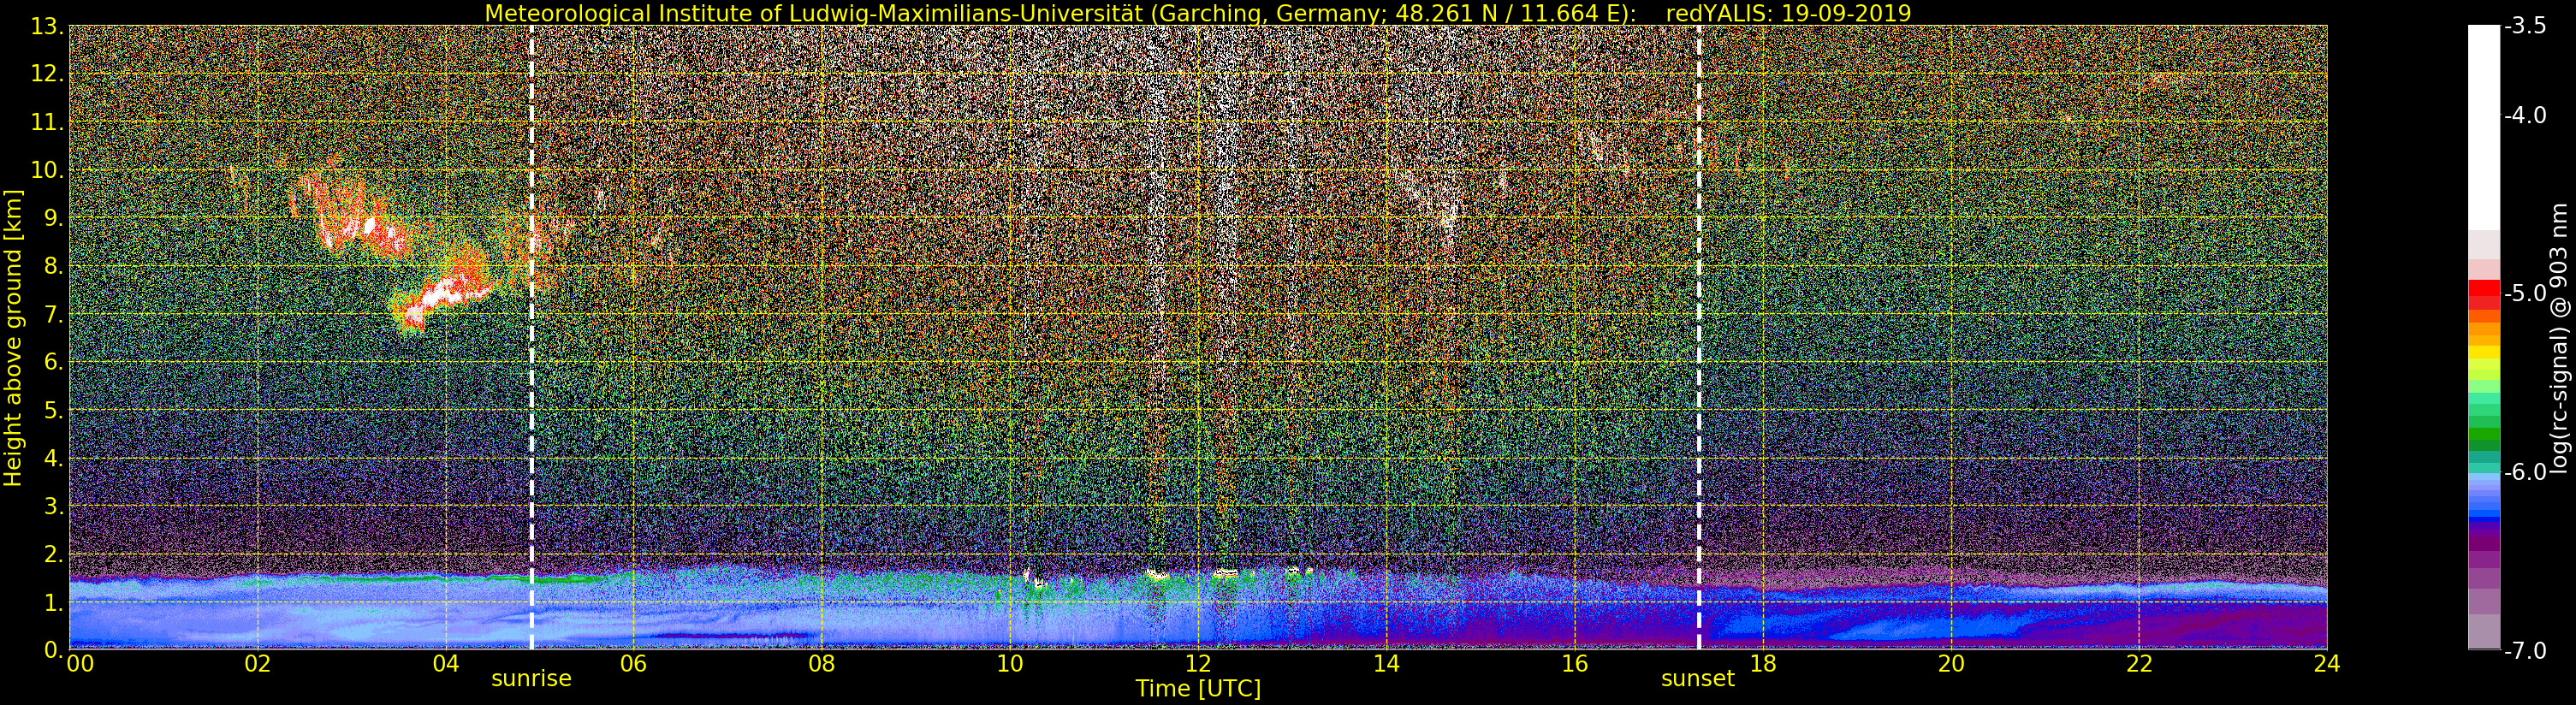This screenshot has height=705, width=2576.
Task: Click the white dashed sunrise line
Action: click(x=531, y=338)
